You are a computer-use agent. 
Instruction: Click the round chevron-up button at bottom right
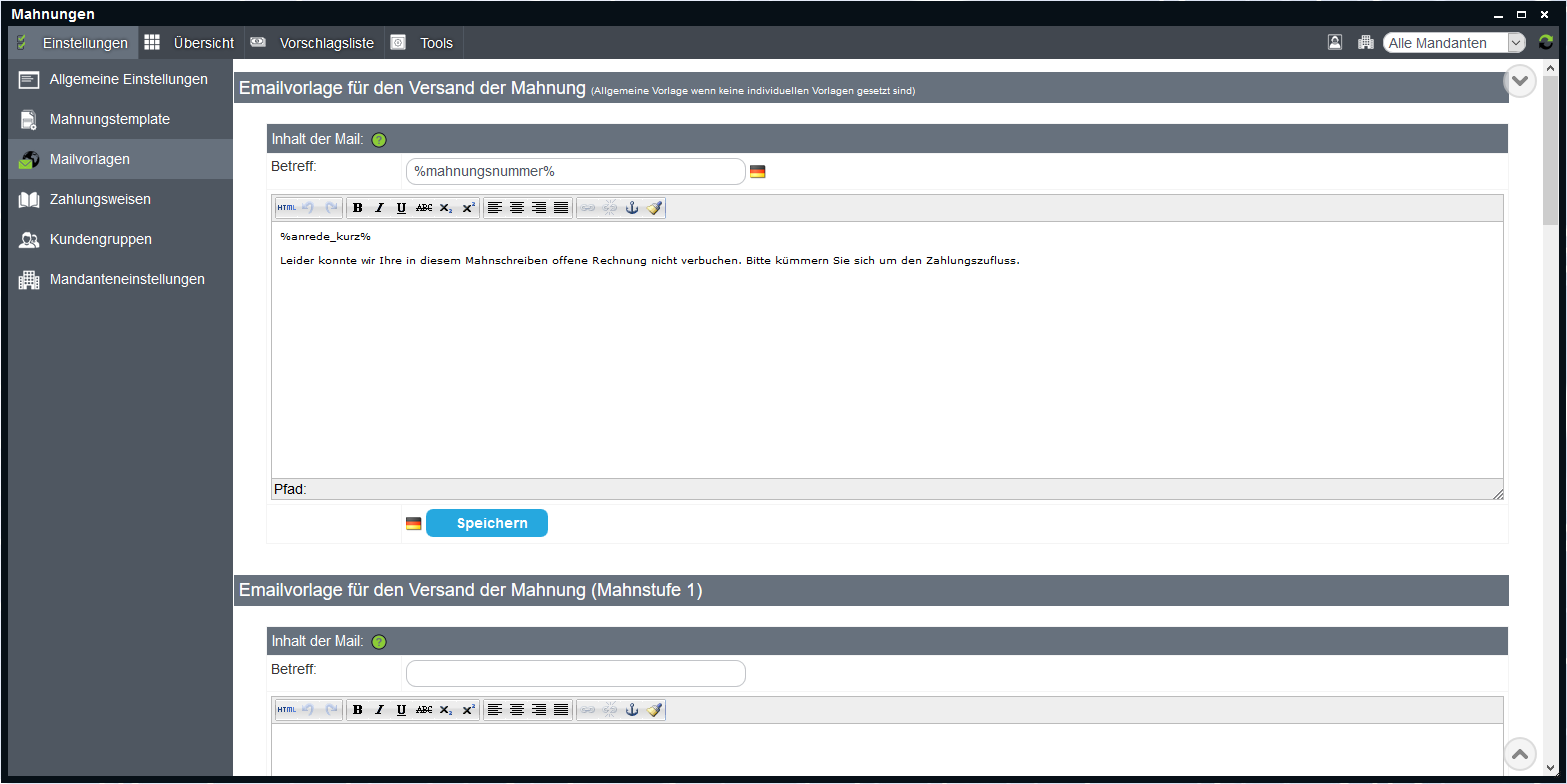tap(1520, 754)
